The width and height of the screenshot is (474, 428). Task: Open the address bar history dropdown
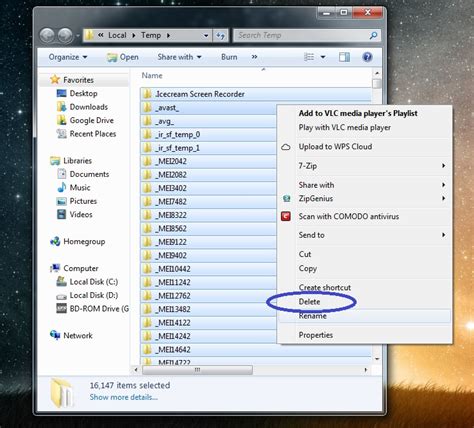pos(206,35)
